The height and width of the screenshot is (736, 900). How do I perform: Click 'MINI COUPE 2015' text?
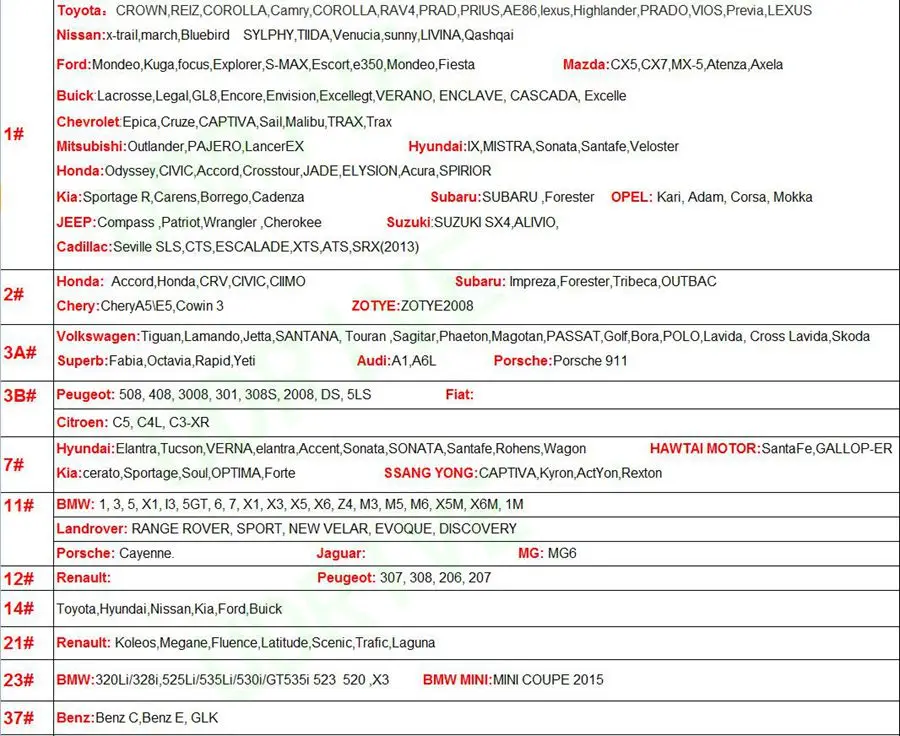[548, 680]
